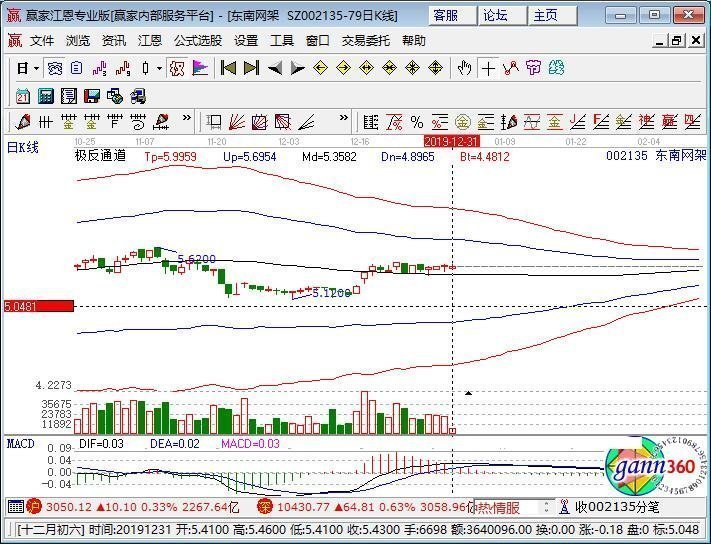This screenshot has width=711, height=544.
Task: Click the 客服 button in title bar
Action: [452, 16]
